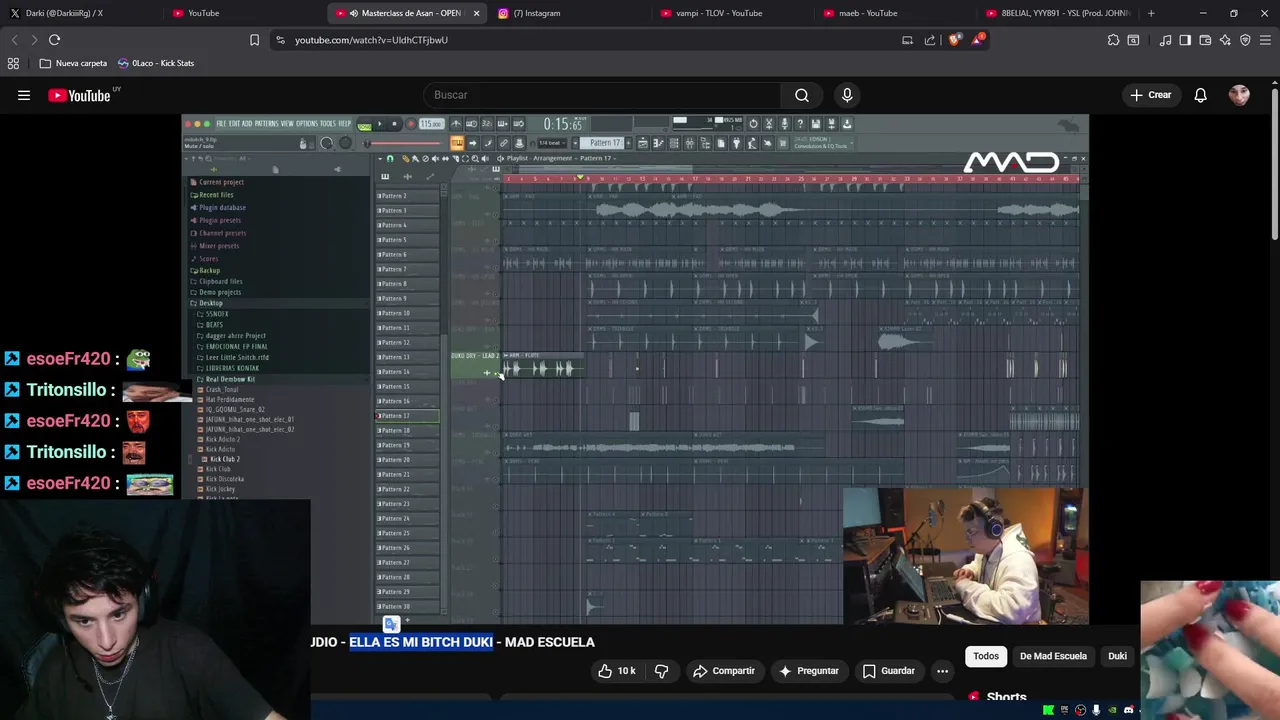View site information icon beside URL
Screen dimensions: 1280x720
[280, 40]
